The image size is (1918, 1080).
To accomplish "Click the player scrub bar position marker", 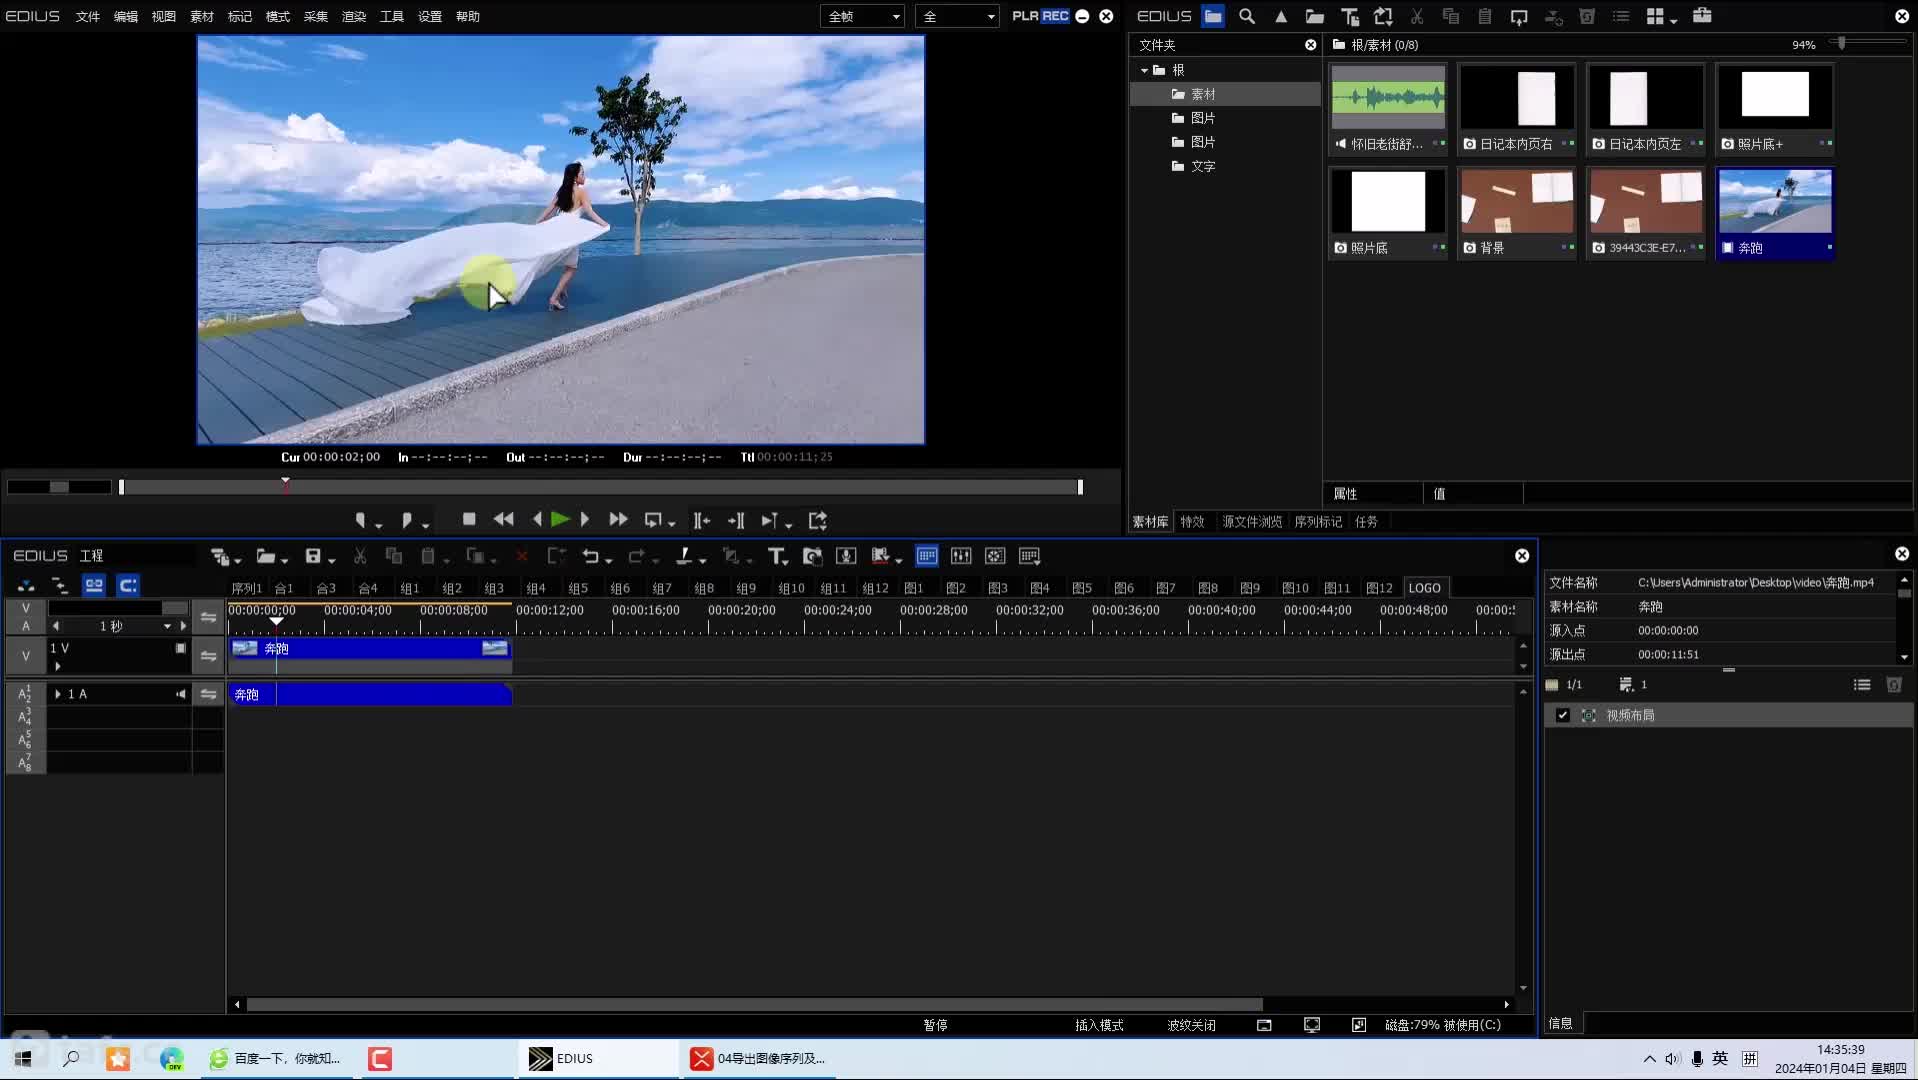I will 285,485.
